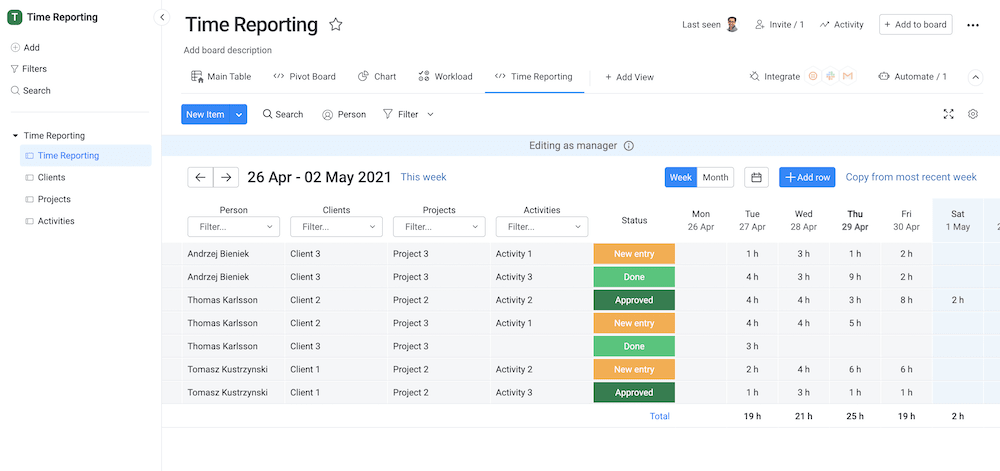This screenshot has width=1000, height=471.
Task: Open Automate / 1
Action: (913, 76)
